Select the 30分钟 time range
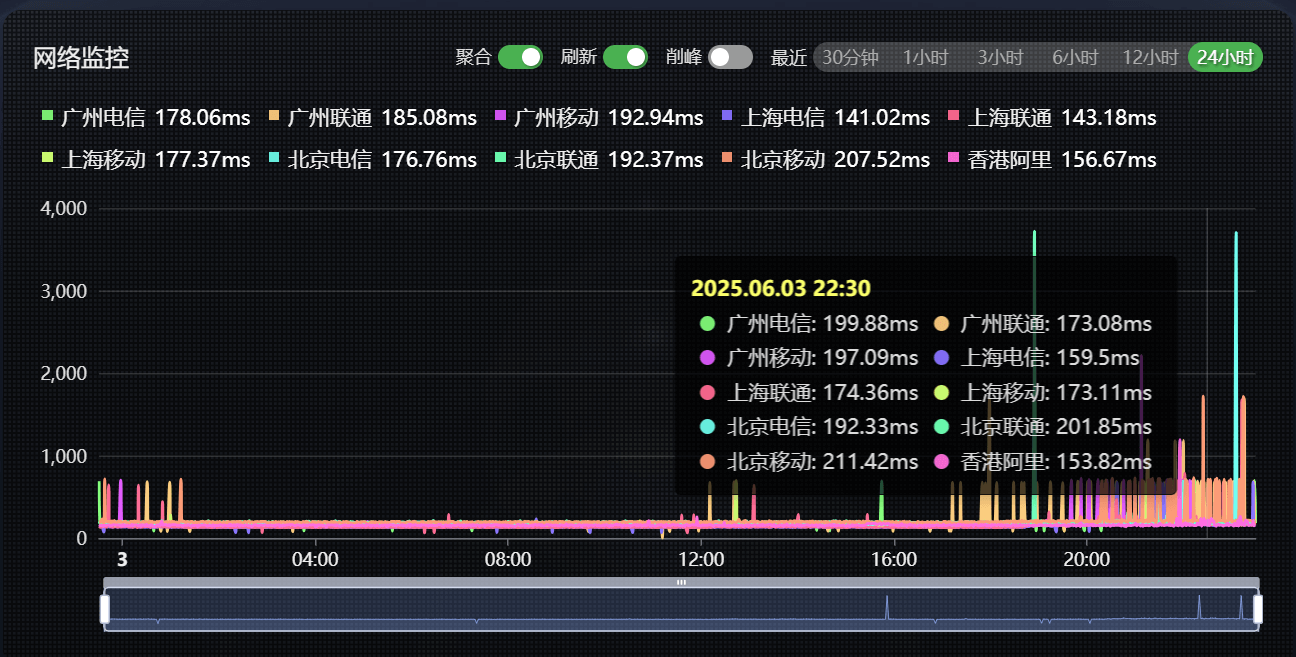 tap(850, 57)
